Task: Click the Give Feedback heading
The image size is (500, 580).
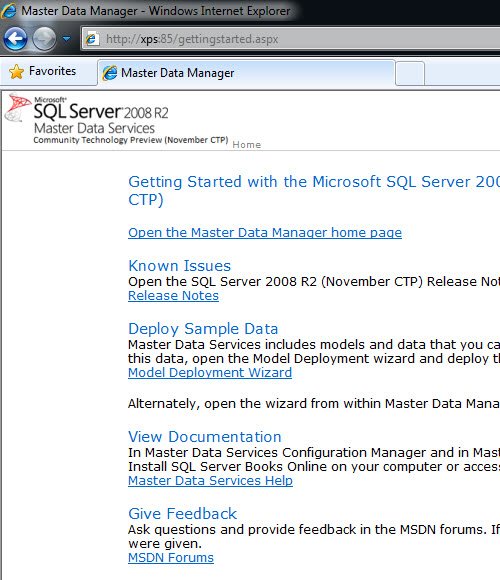Action: [x=183, y=514]
